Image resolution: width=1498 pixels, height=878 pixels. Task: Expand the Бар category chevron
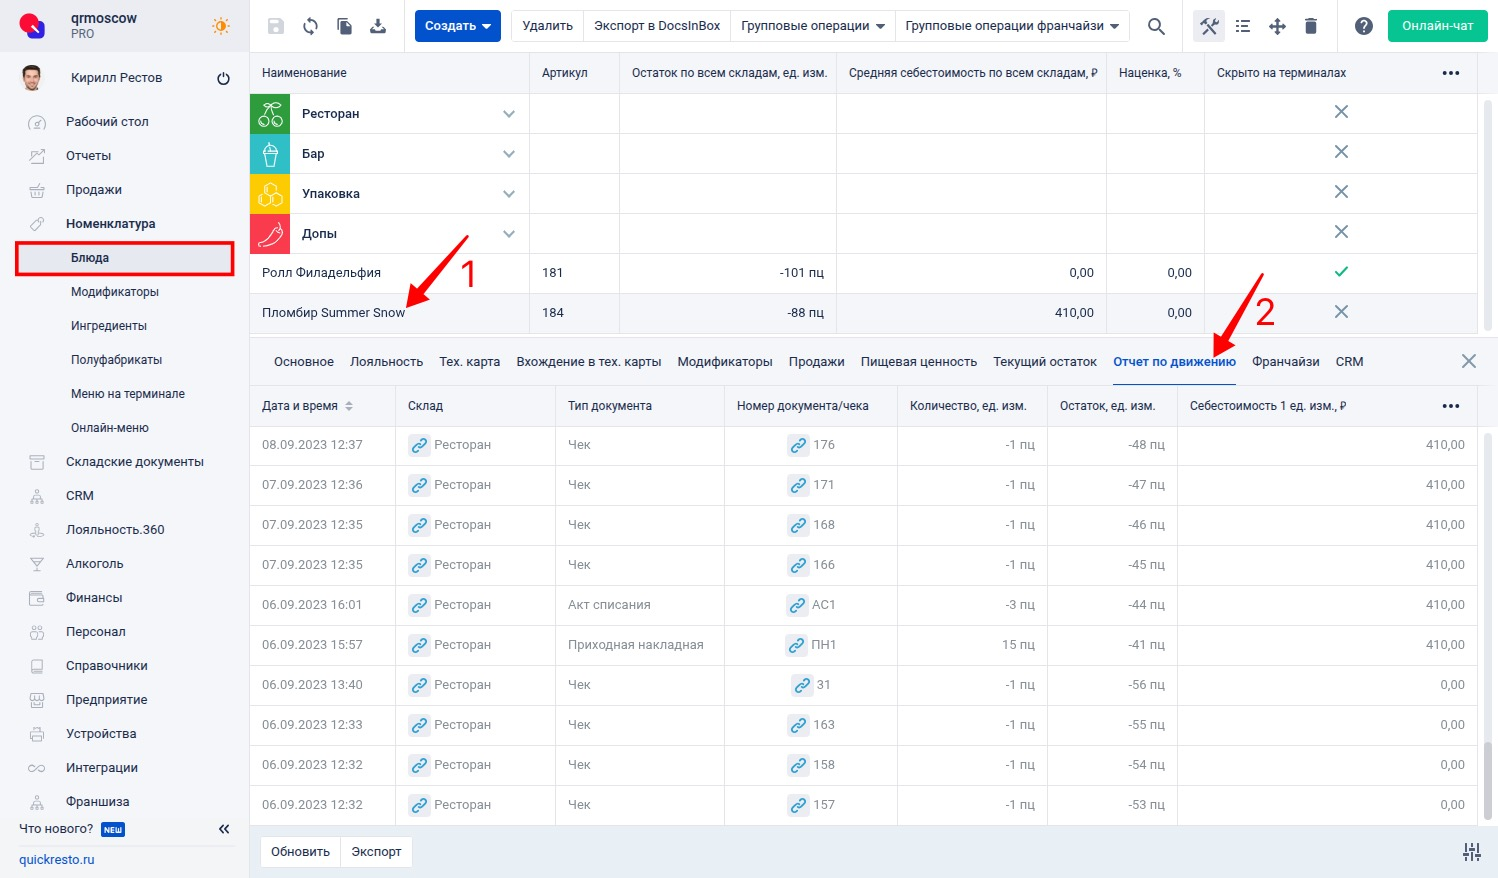[509, 154]
